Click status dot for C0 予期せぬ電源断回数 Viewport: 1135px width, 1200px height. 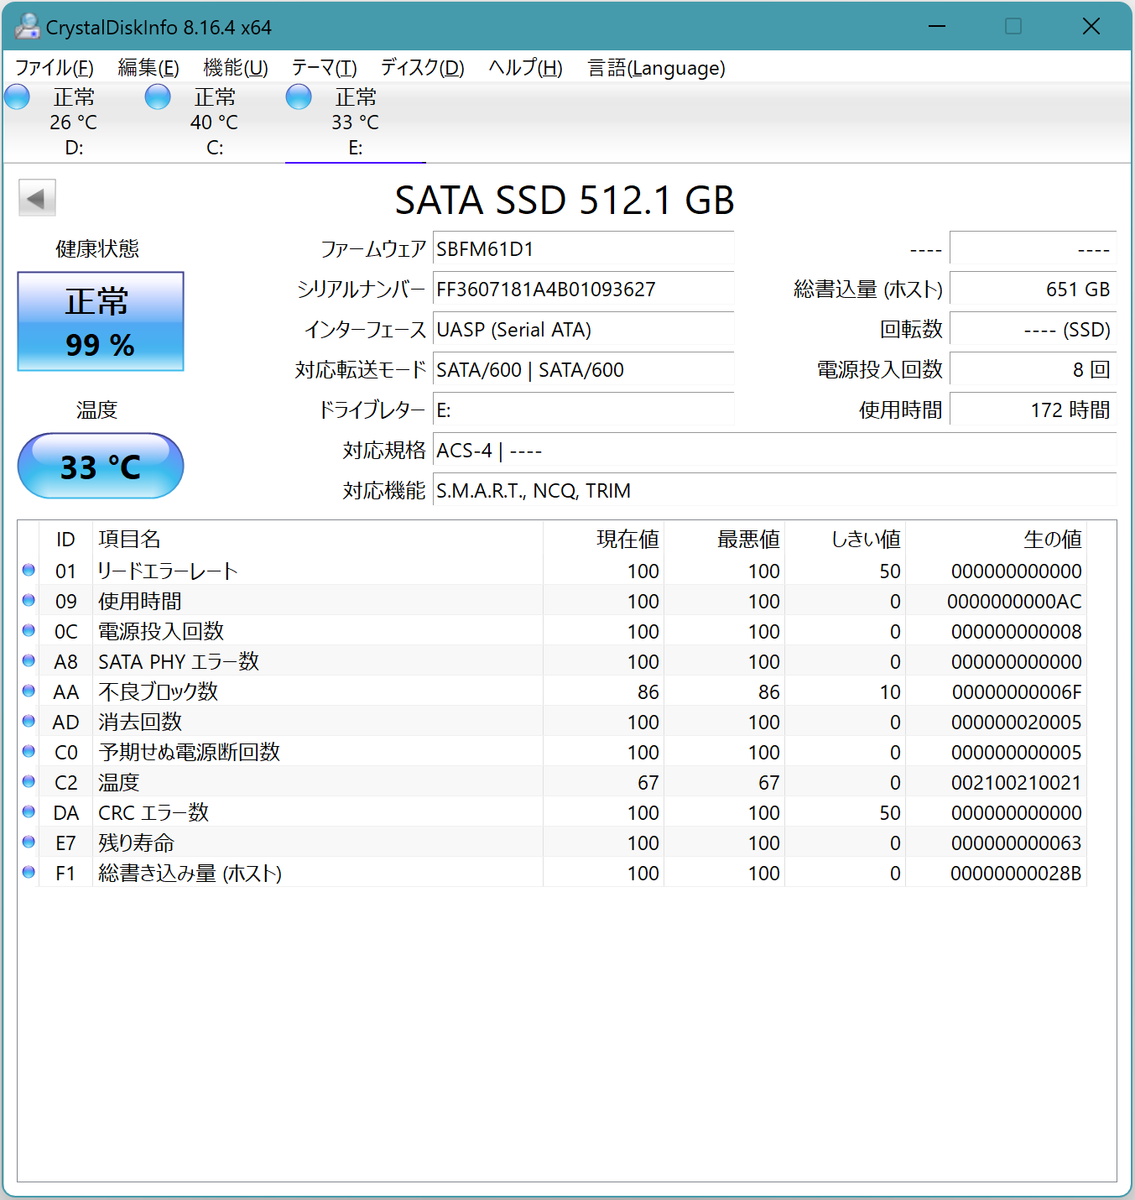[x=29, y=751]
